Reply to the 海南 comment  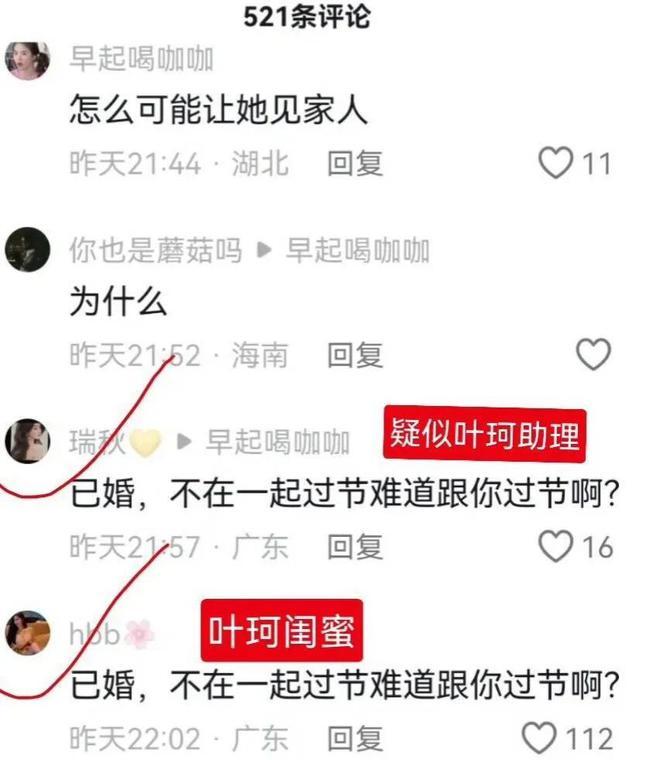[x=355, y=354]
